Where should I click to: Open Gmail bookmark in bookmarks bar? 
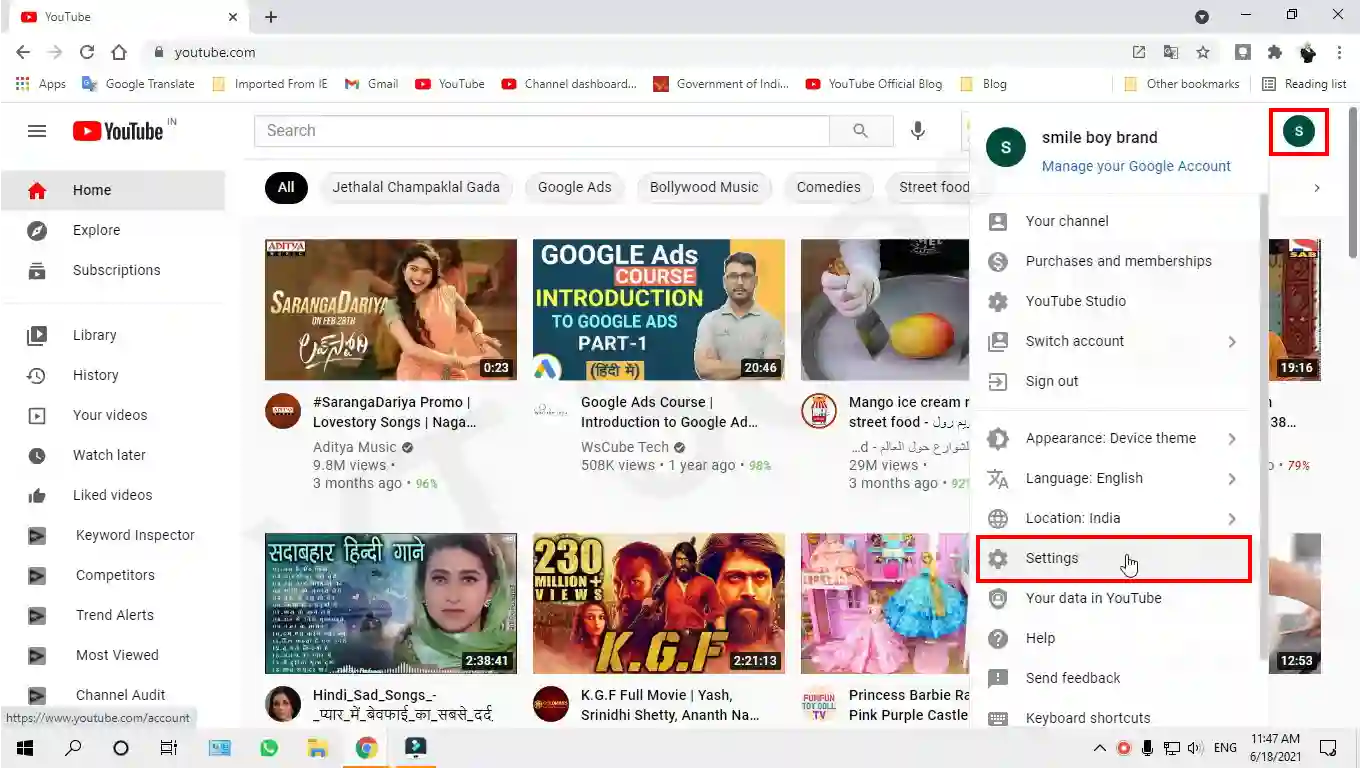click(x=371, y=84)
